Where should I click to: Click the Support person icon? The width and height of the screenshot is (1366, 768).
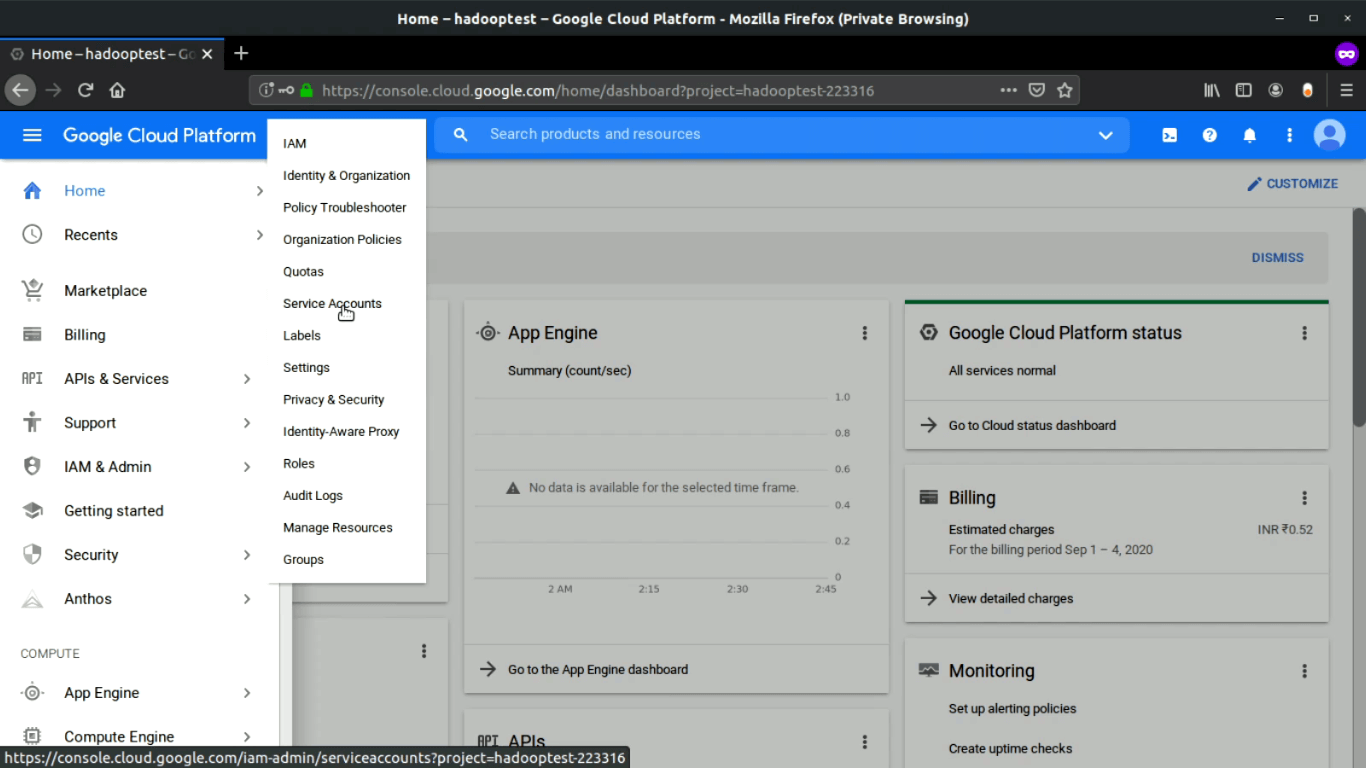32,423
